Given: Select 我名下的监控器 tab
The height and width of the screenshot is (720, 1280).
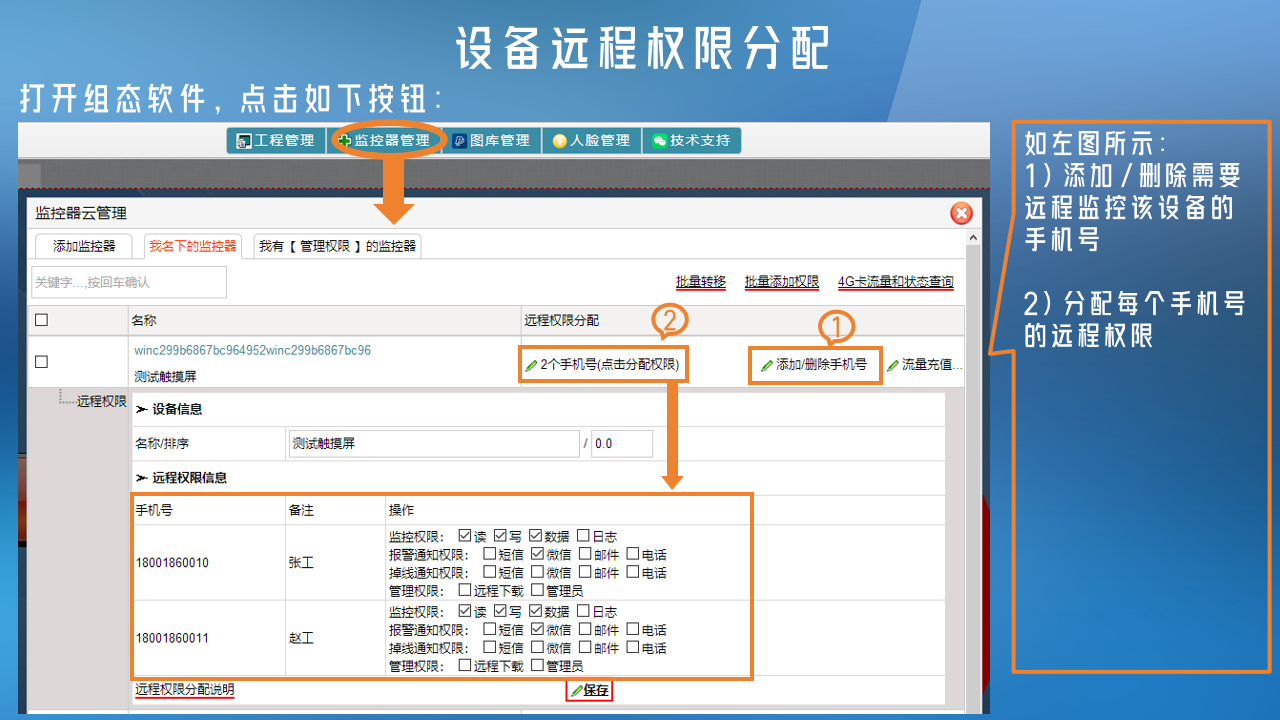Looking at the screenshot, I should click(x=193, y=246).
